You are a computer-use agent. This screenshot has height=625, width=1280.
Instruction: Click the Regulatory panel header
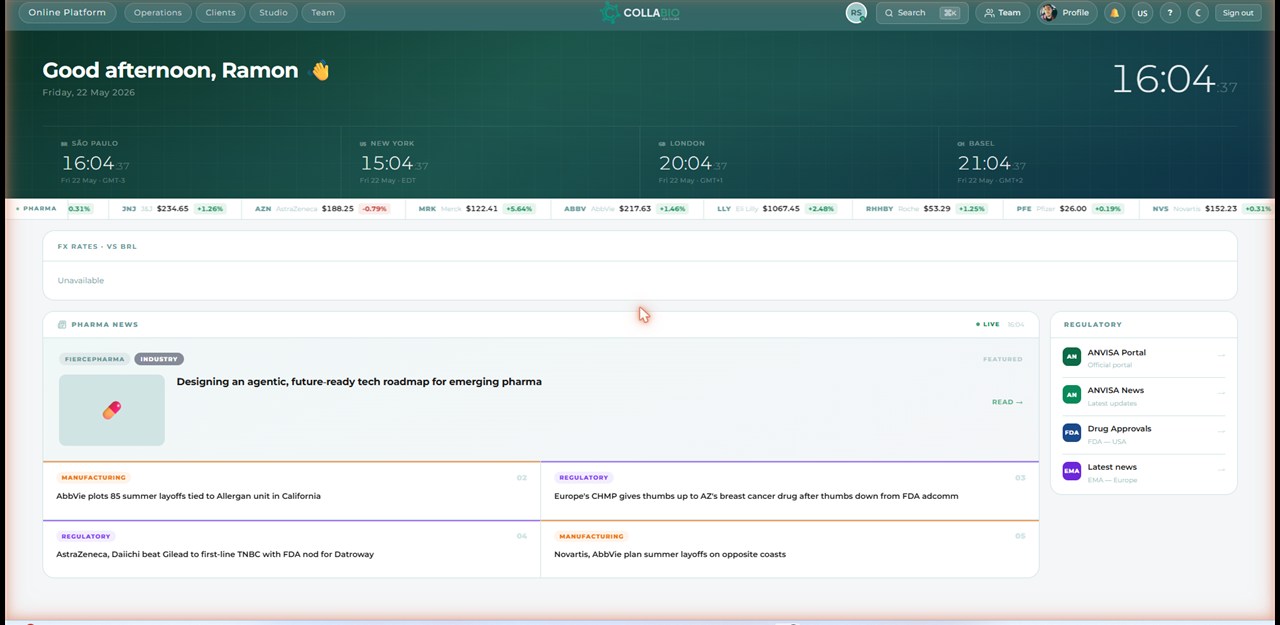pyautogui.click(x=1092, y=325)
